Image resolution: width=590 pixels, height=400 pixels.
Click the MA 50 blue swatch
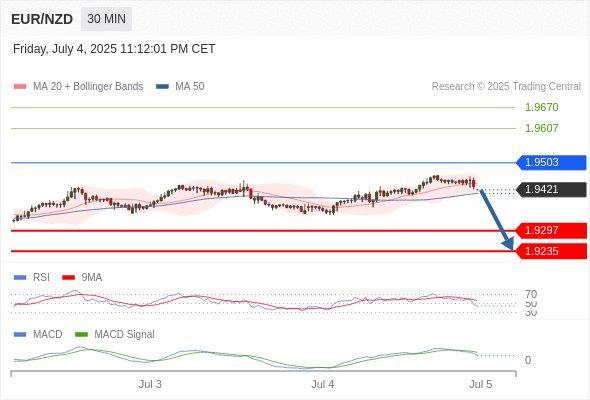(x=162, y=87)
